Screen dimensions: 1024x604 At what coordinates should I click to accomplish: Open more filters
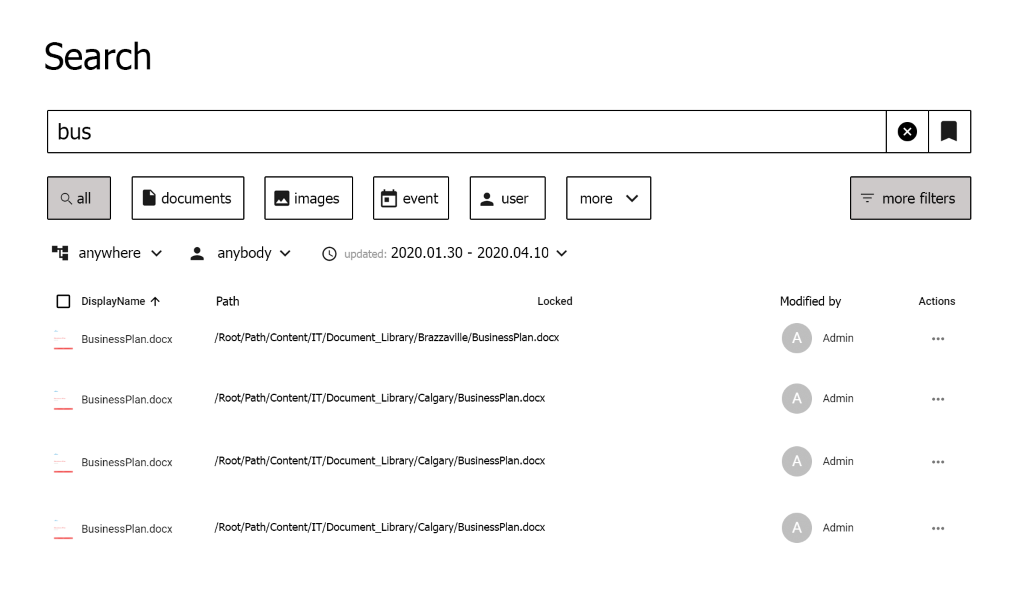tap(910, 197)
